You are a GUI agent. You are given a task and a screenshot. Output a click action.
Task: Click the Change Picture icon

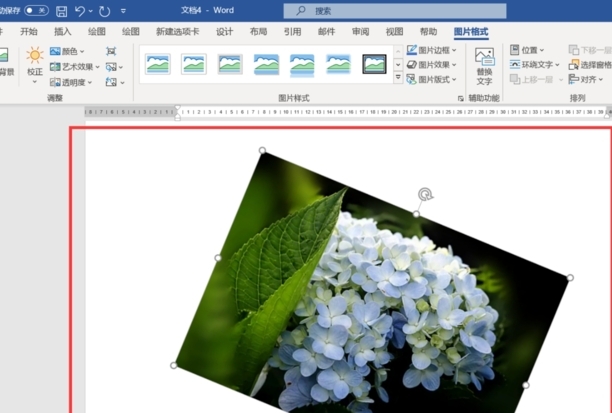(x=111, y=67)
